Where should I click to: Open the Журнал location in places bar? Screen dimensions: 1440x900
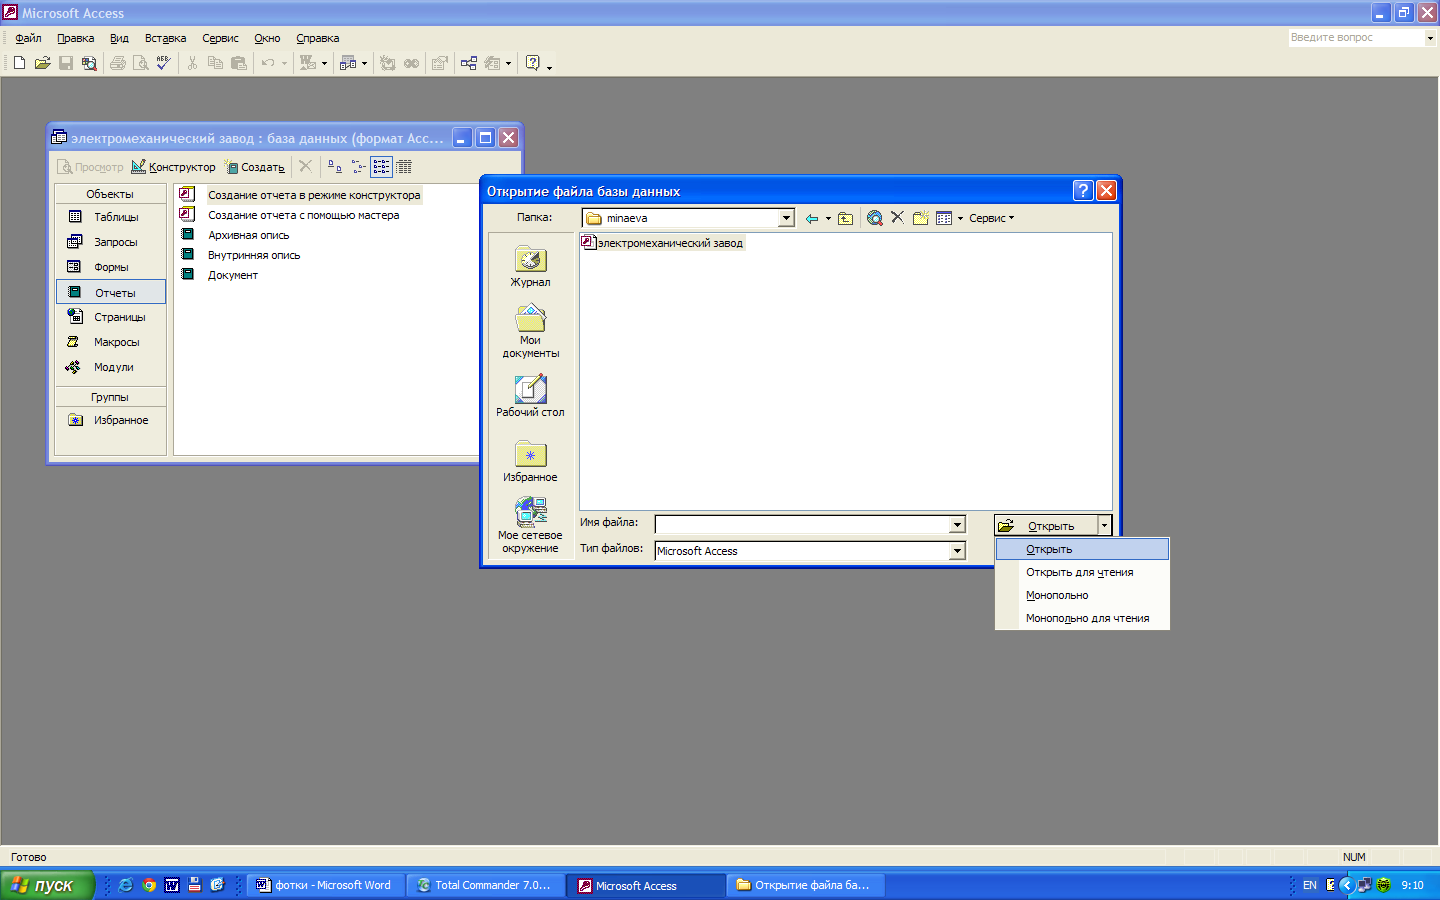(530, 267)
